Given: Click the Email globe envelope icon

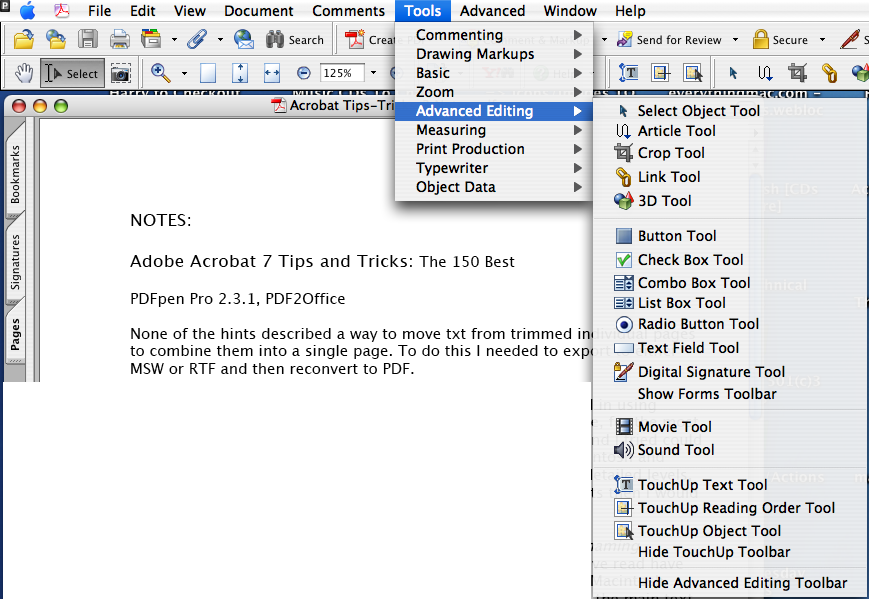Looking at the screenshot, I should pos(243,40).
